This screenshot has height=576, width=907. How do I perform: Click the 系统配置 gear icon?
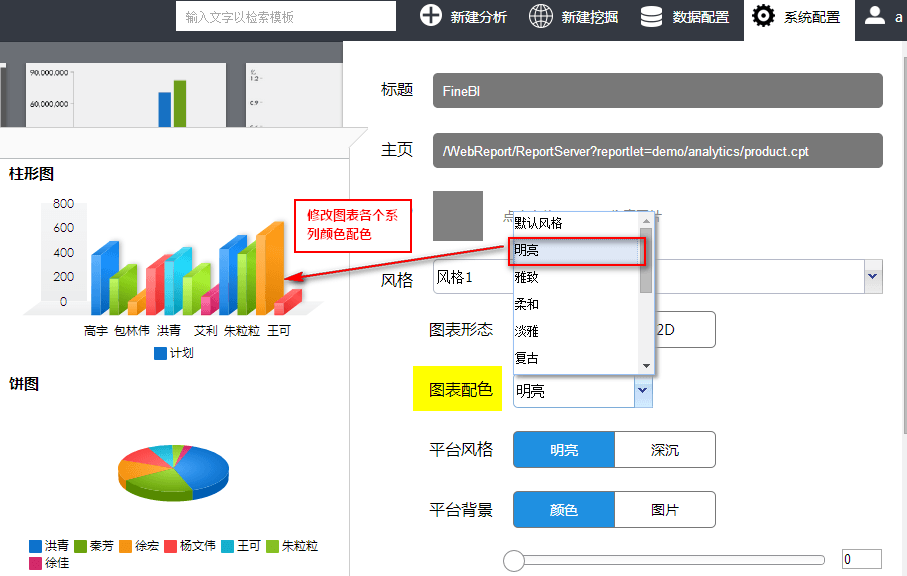tap(764, 16)
